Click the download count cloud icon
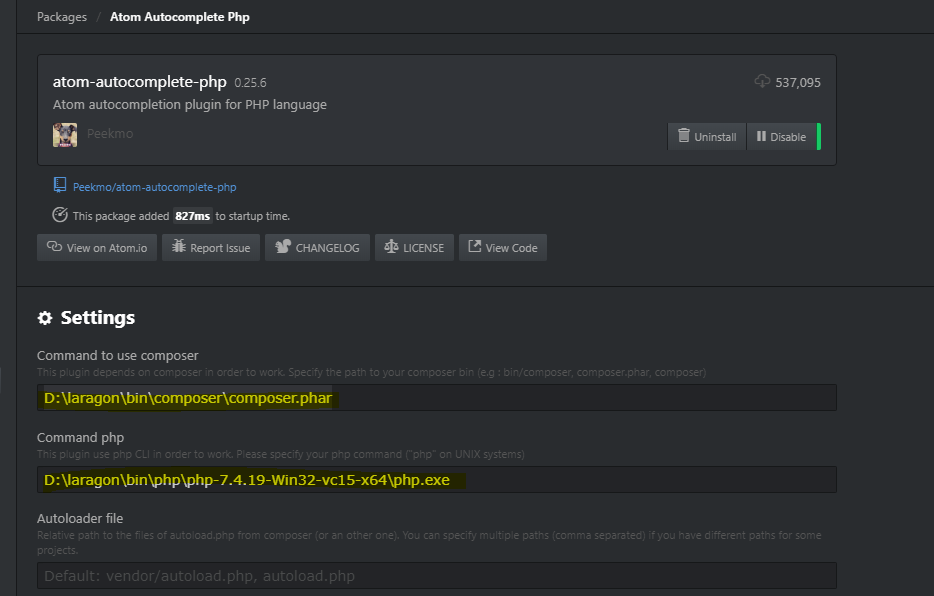This screenshot has height=596, width=934. pos(762,81)
